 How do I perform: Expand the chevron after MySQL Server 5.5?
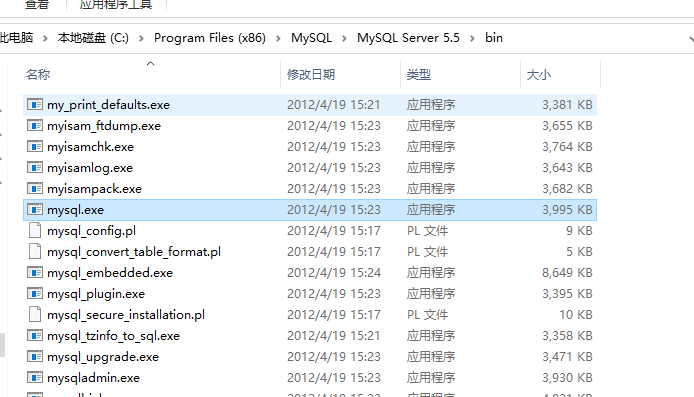tap(472, 39)
